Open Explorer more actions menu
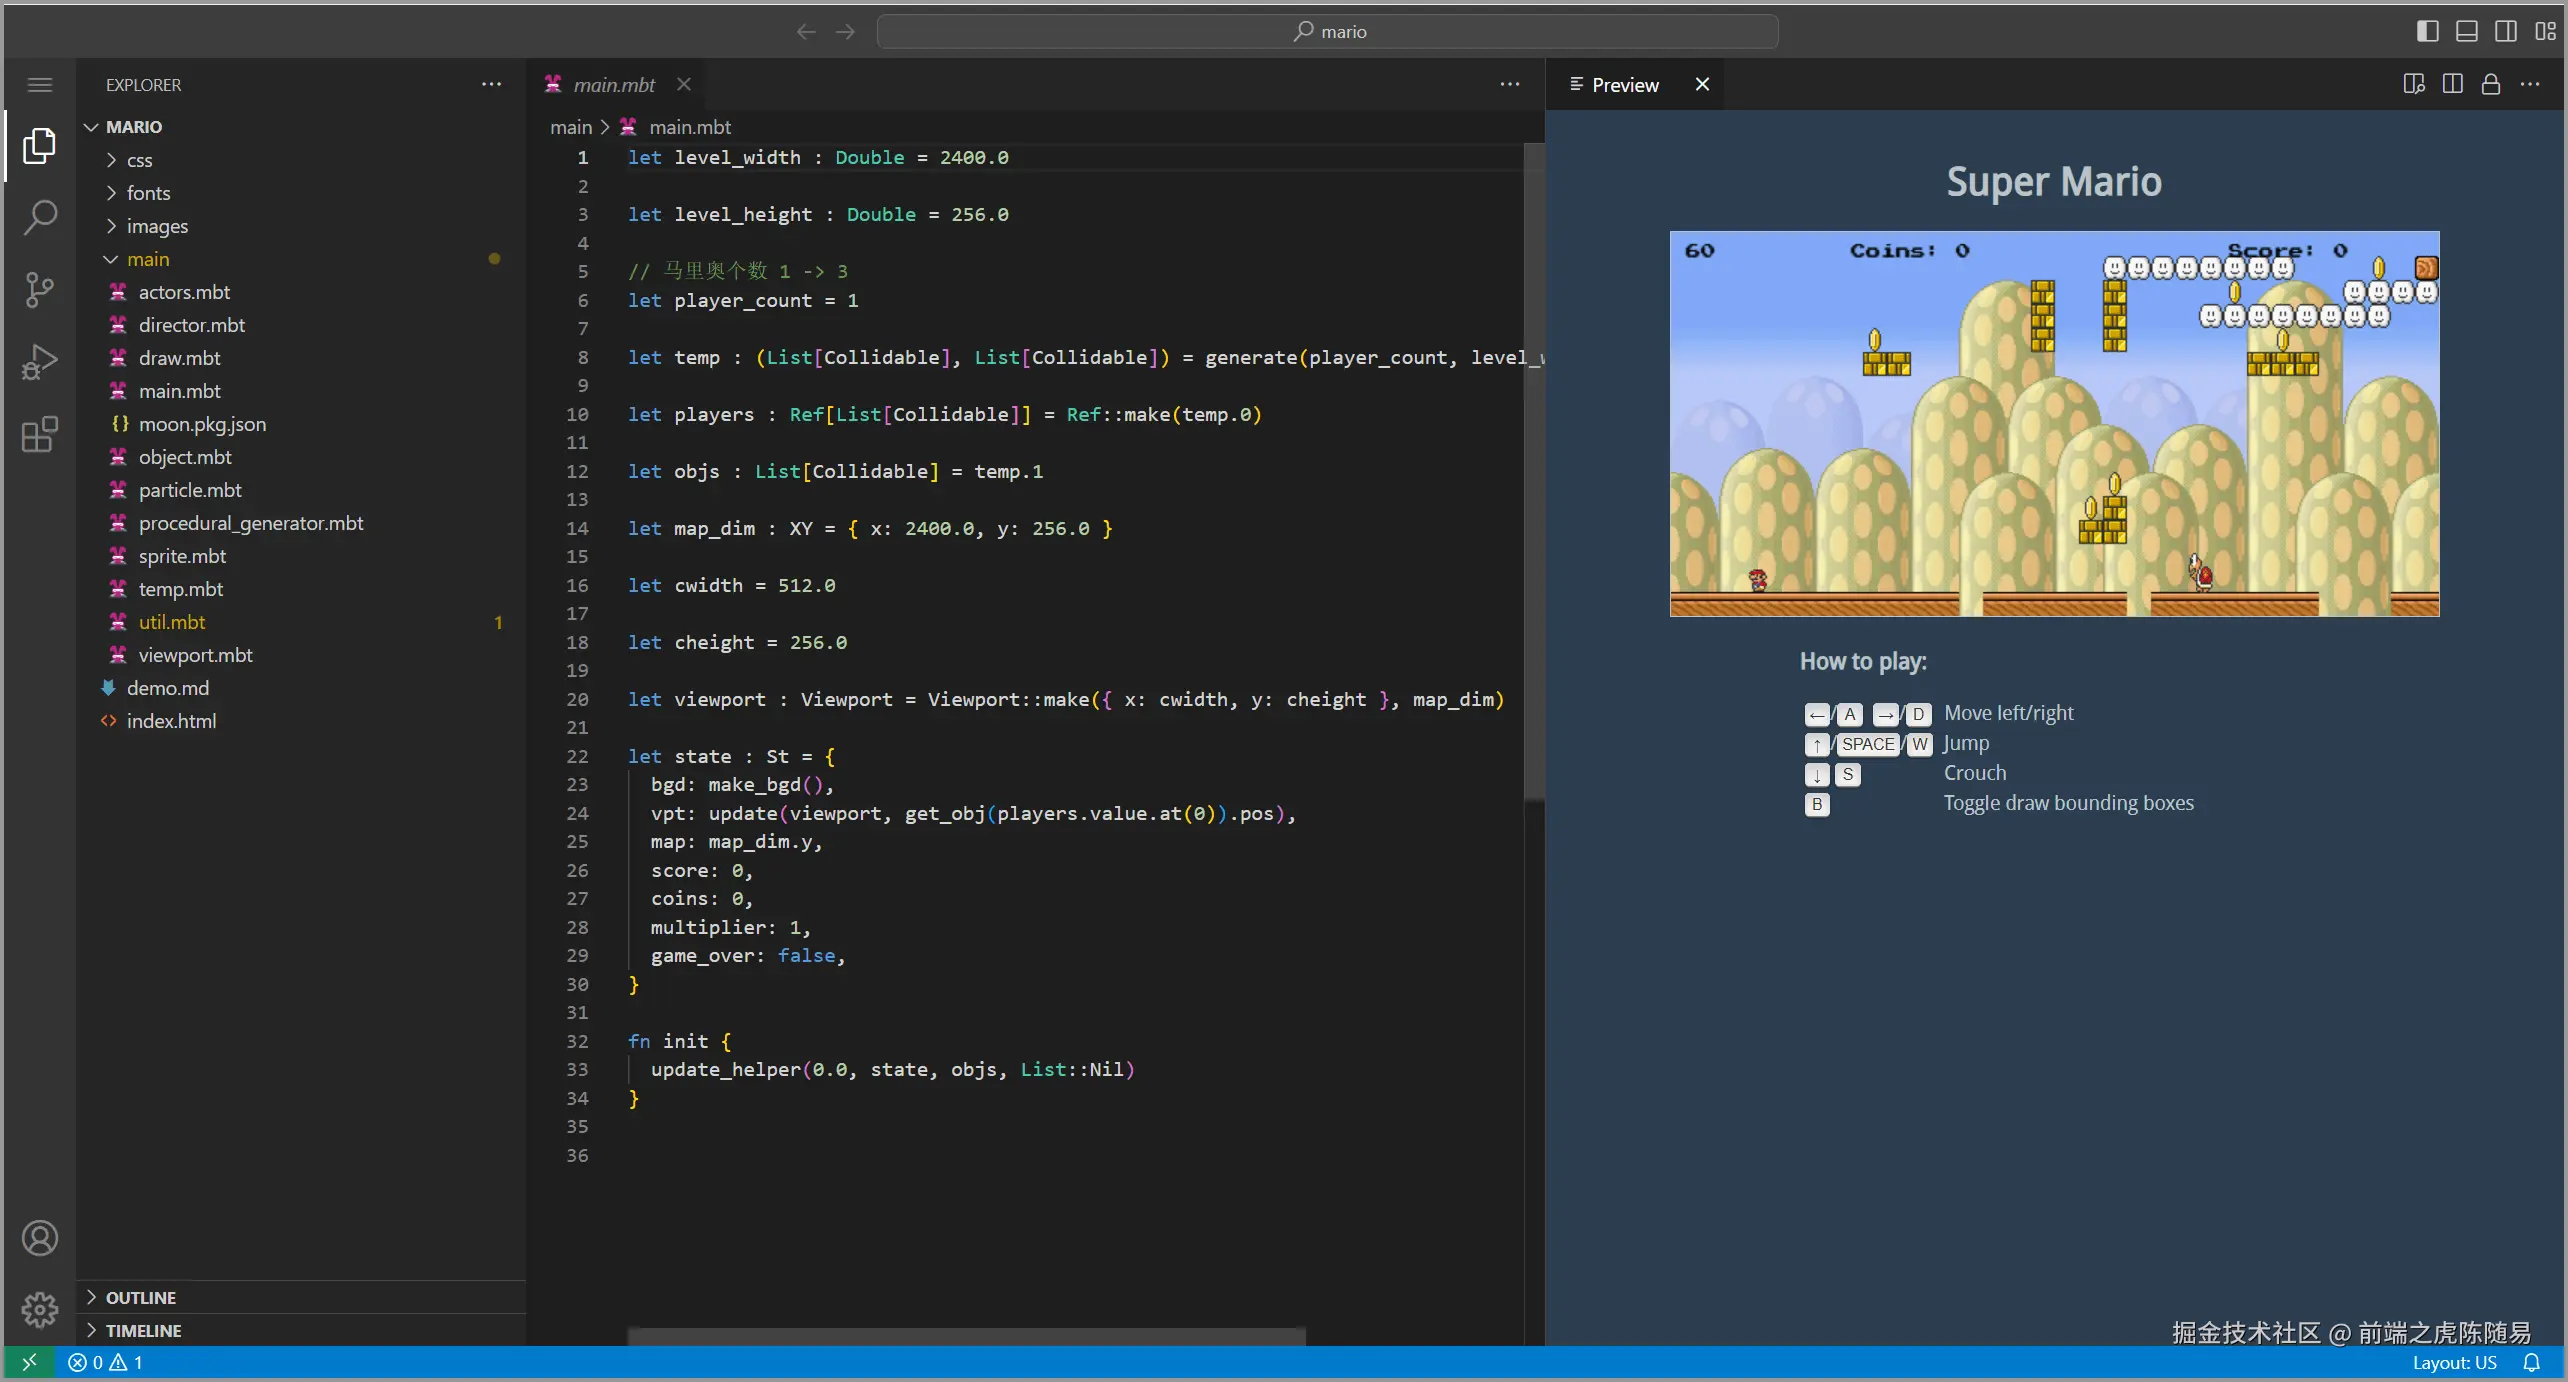 click(x=491, y=85)
